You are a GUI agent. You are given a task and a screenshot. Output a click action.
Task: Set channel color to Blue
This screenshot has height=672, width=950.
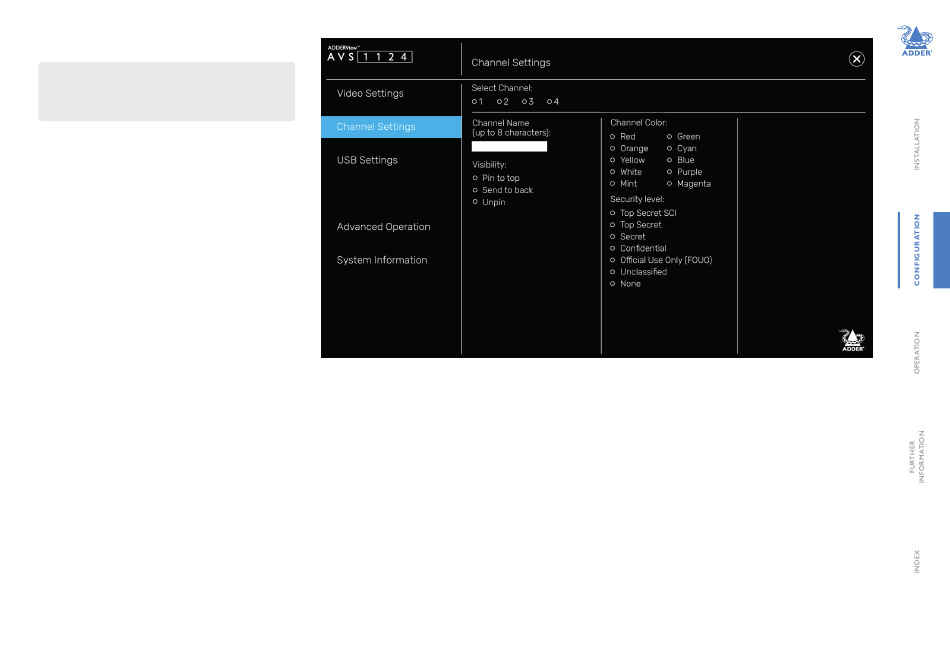pyautogui.click(x=669, y=160)
